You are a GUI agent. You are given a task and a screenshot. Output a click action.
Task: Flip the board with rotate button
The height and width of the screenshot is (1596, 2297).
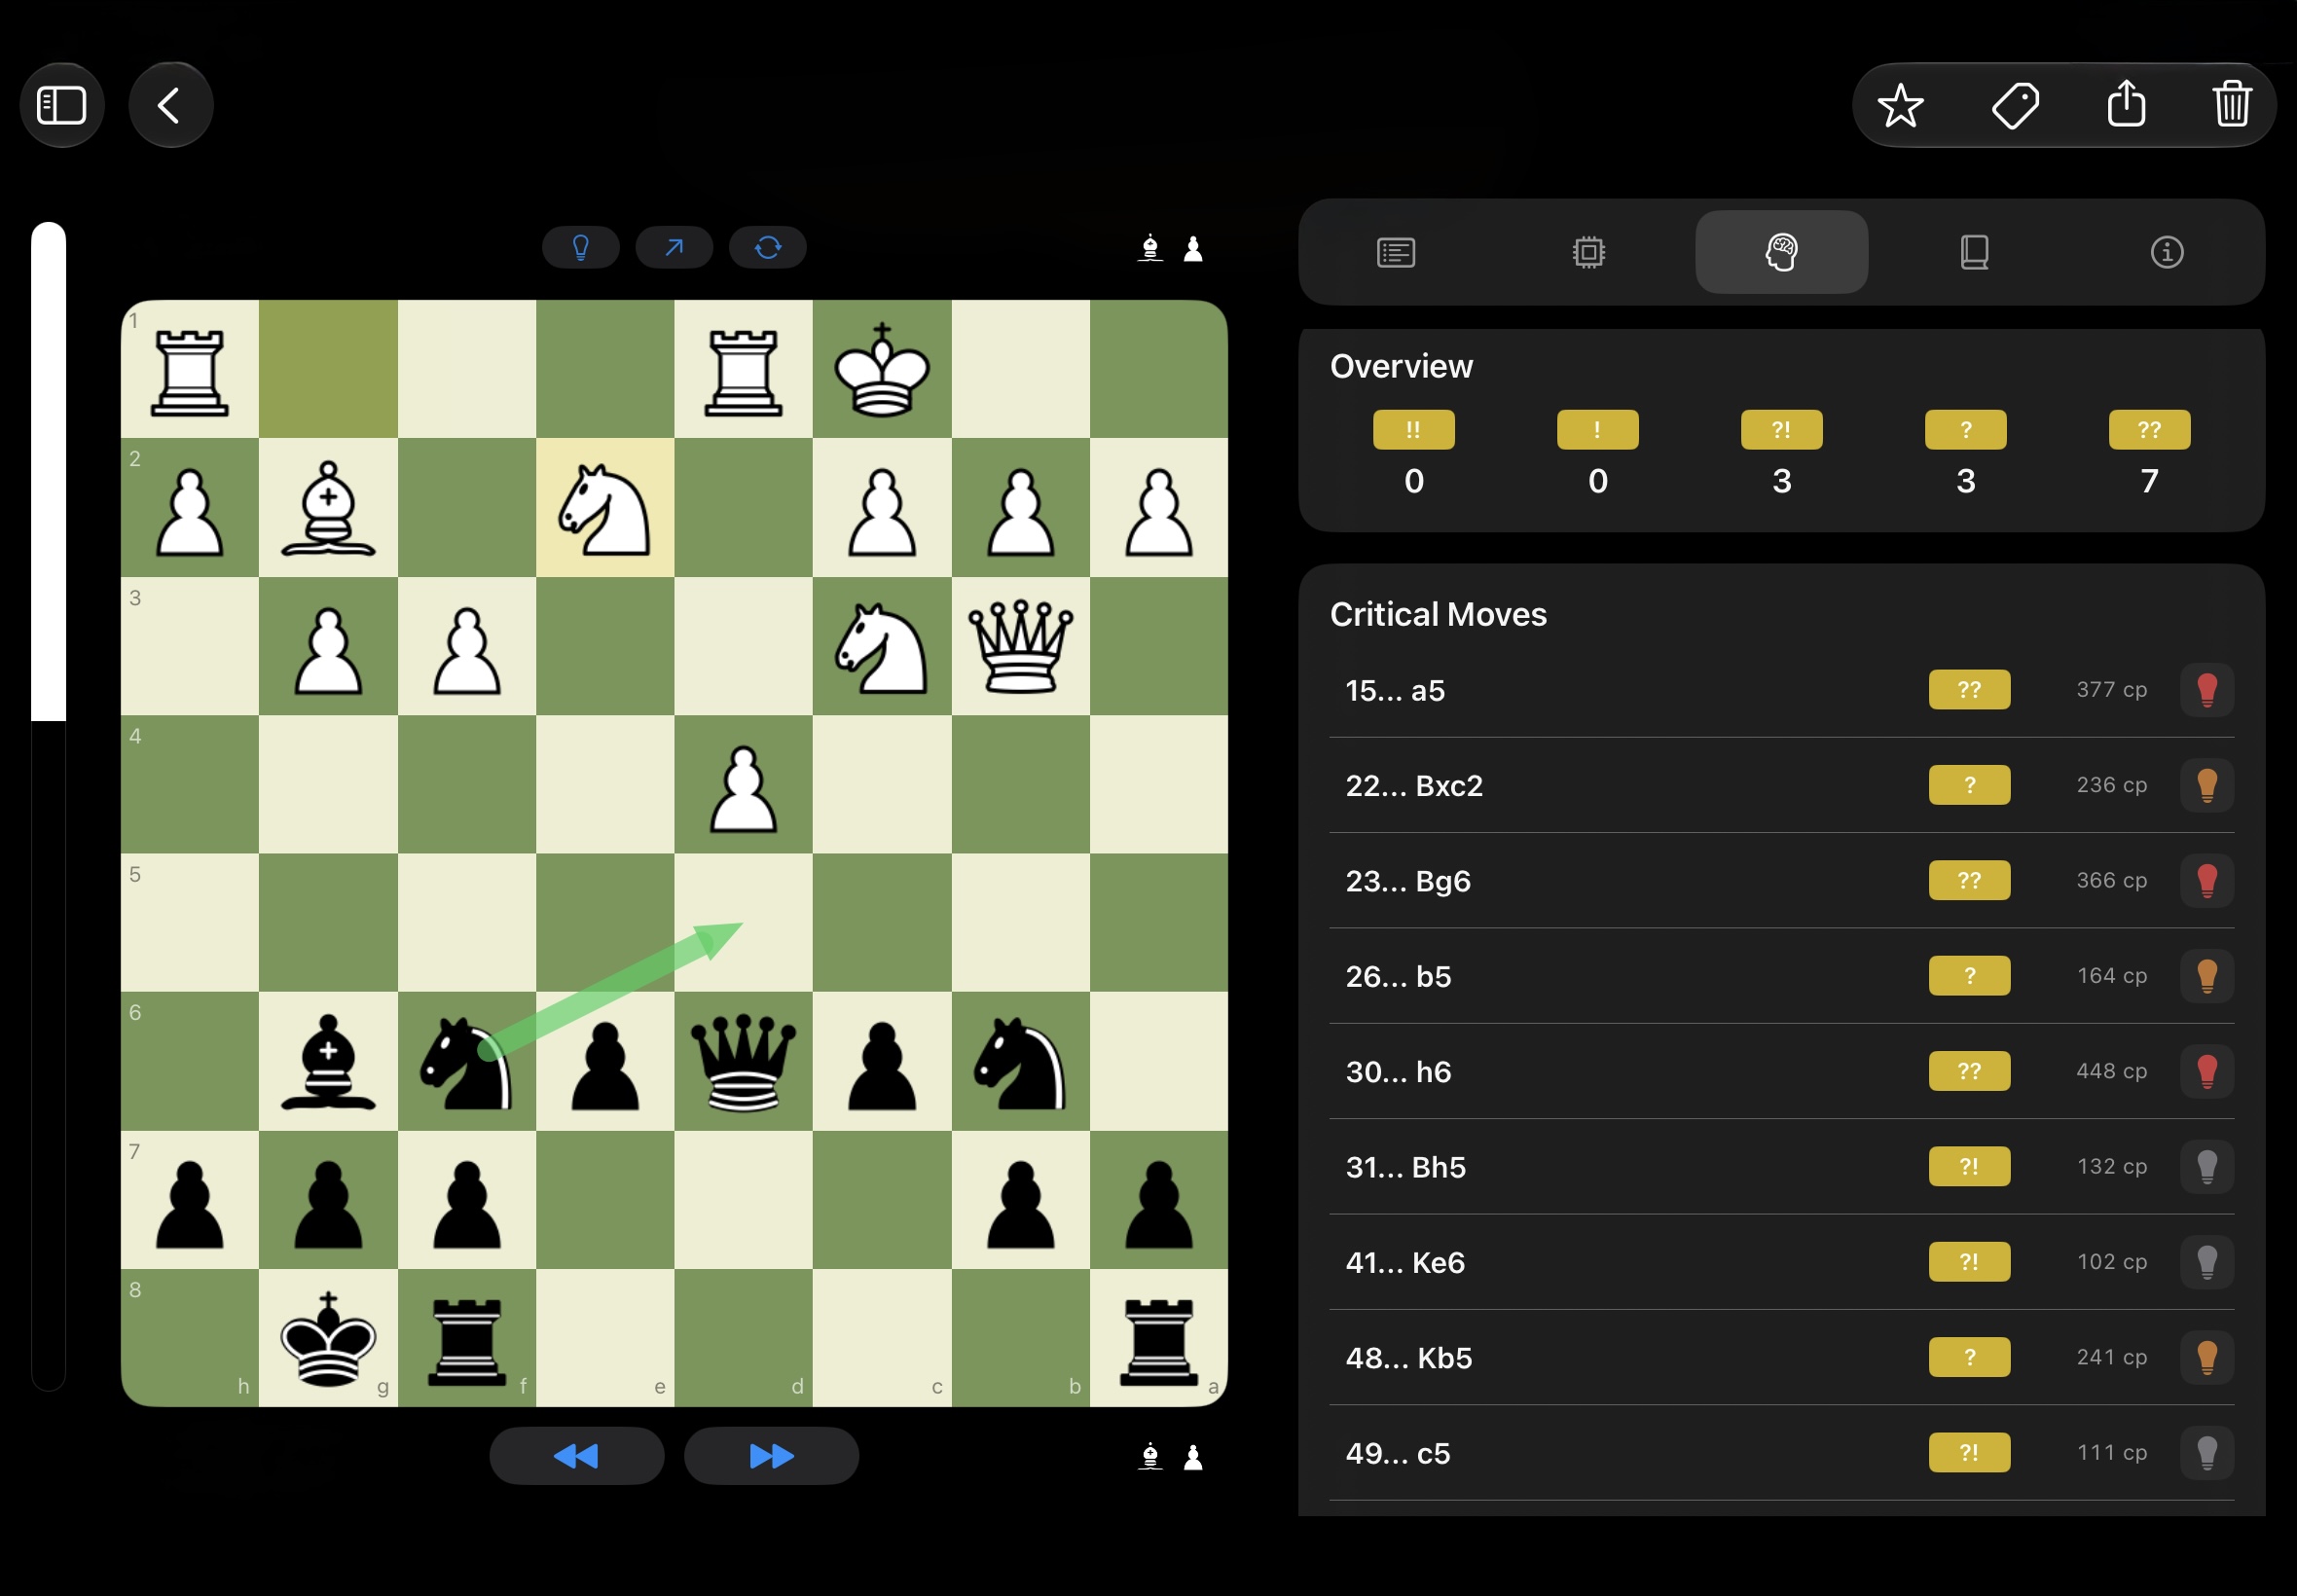click(768, 247)
